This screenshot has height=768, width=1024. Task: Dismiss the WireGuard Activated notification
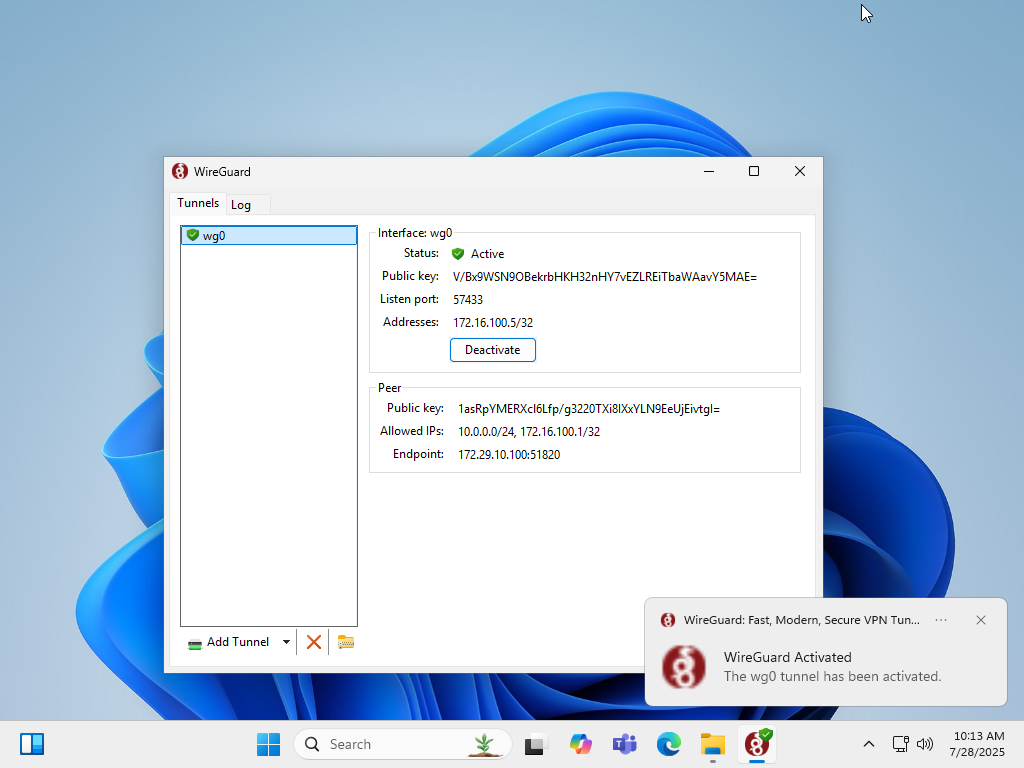[x=981, y=620]
